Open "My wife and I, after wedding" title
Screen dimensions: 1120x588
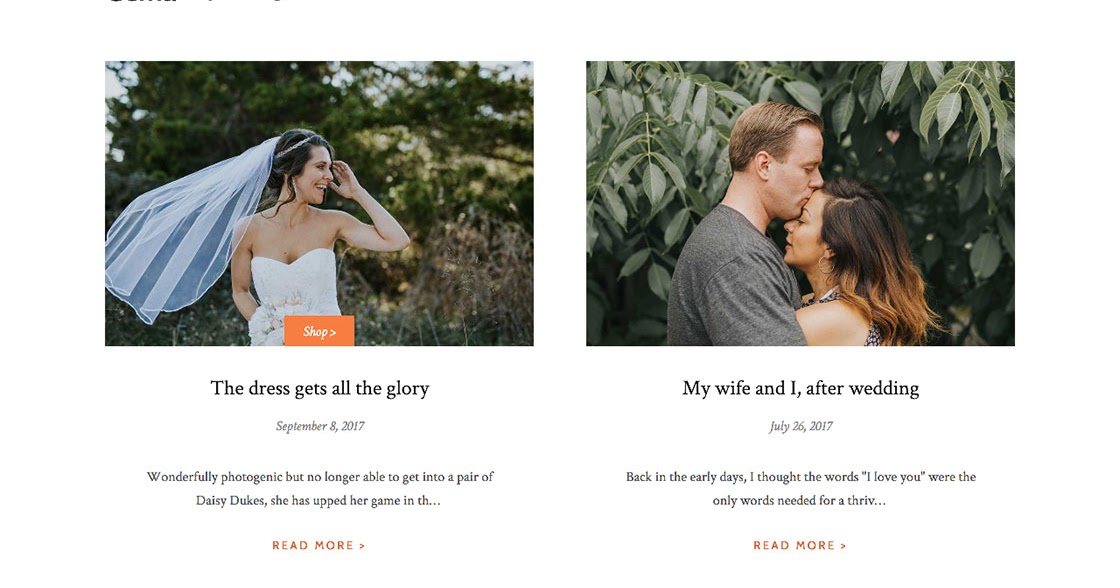[800, 388]
